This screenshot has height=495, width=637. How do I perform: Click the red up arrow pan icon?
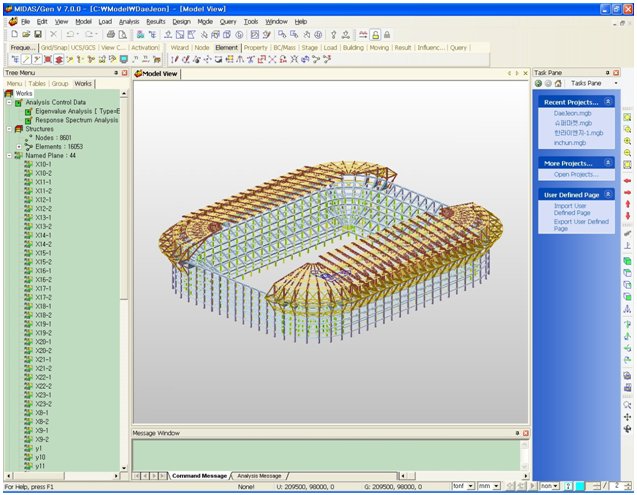(627, 204)
